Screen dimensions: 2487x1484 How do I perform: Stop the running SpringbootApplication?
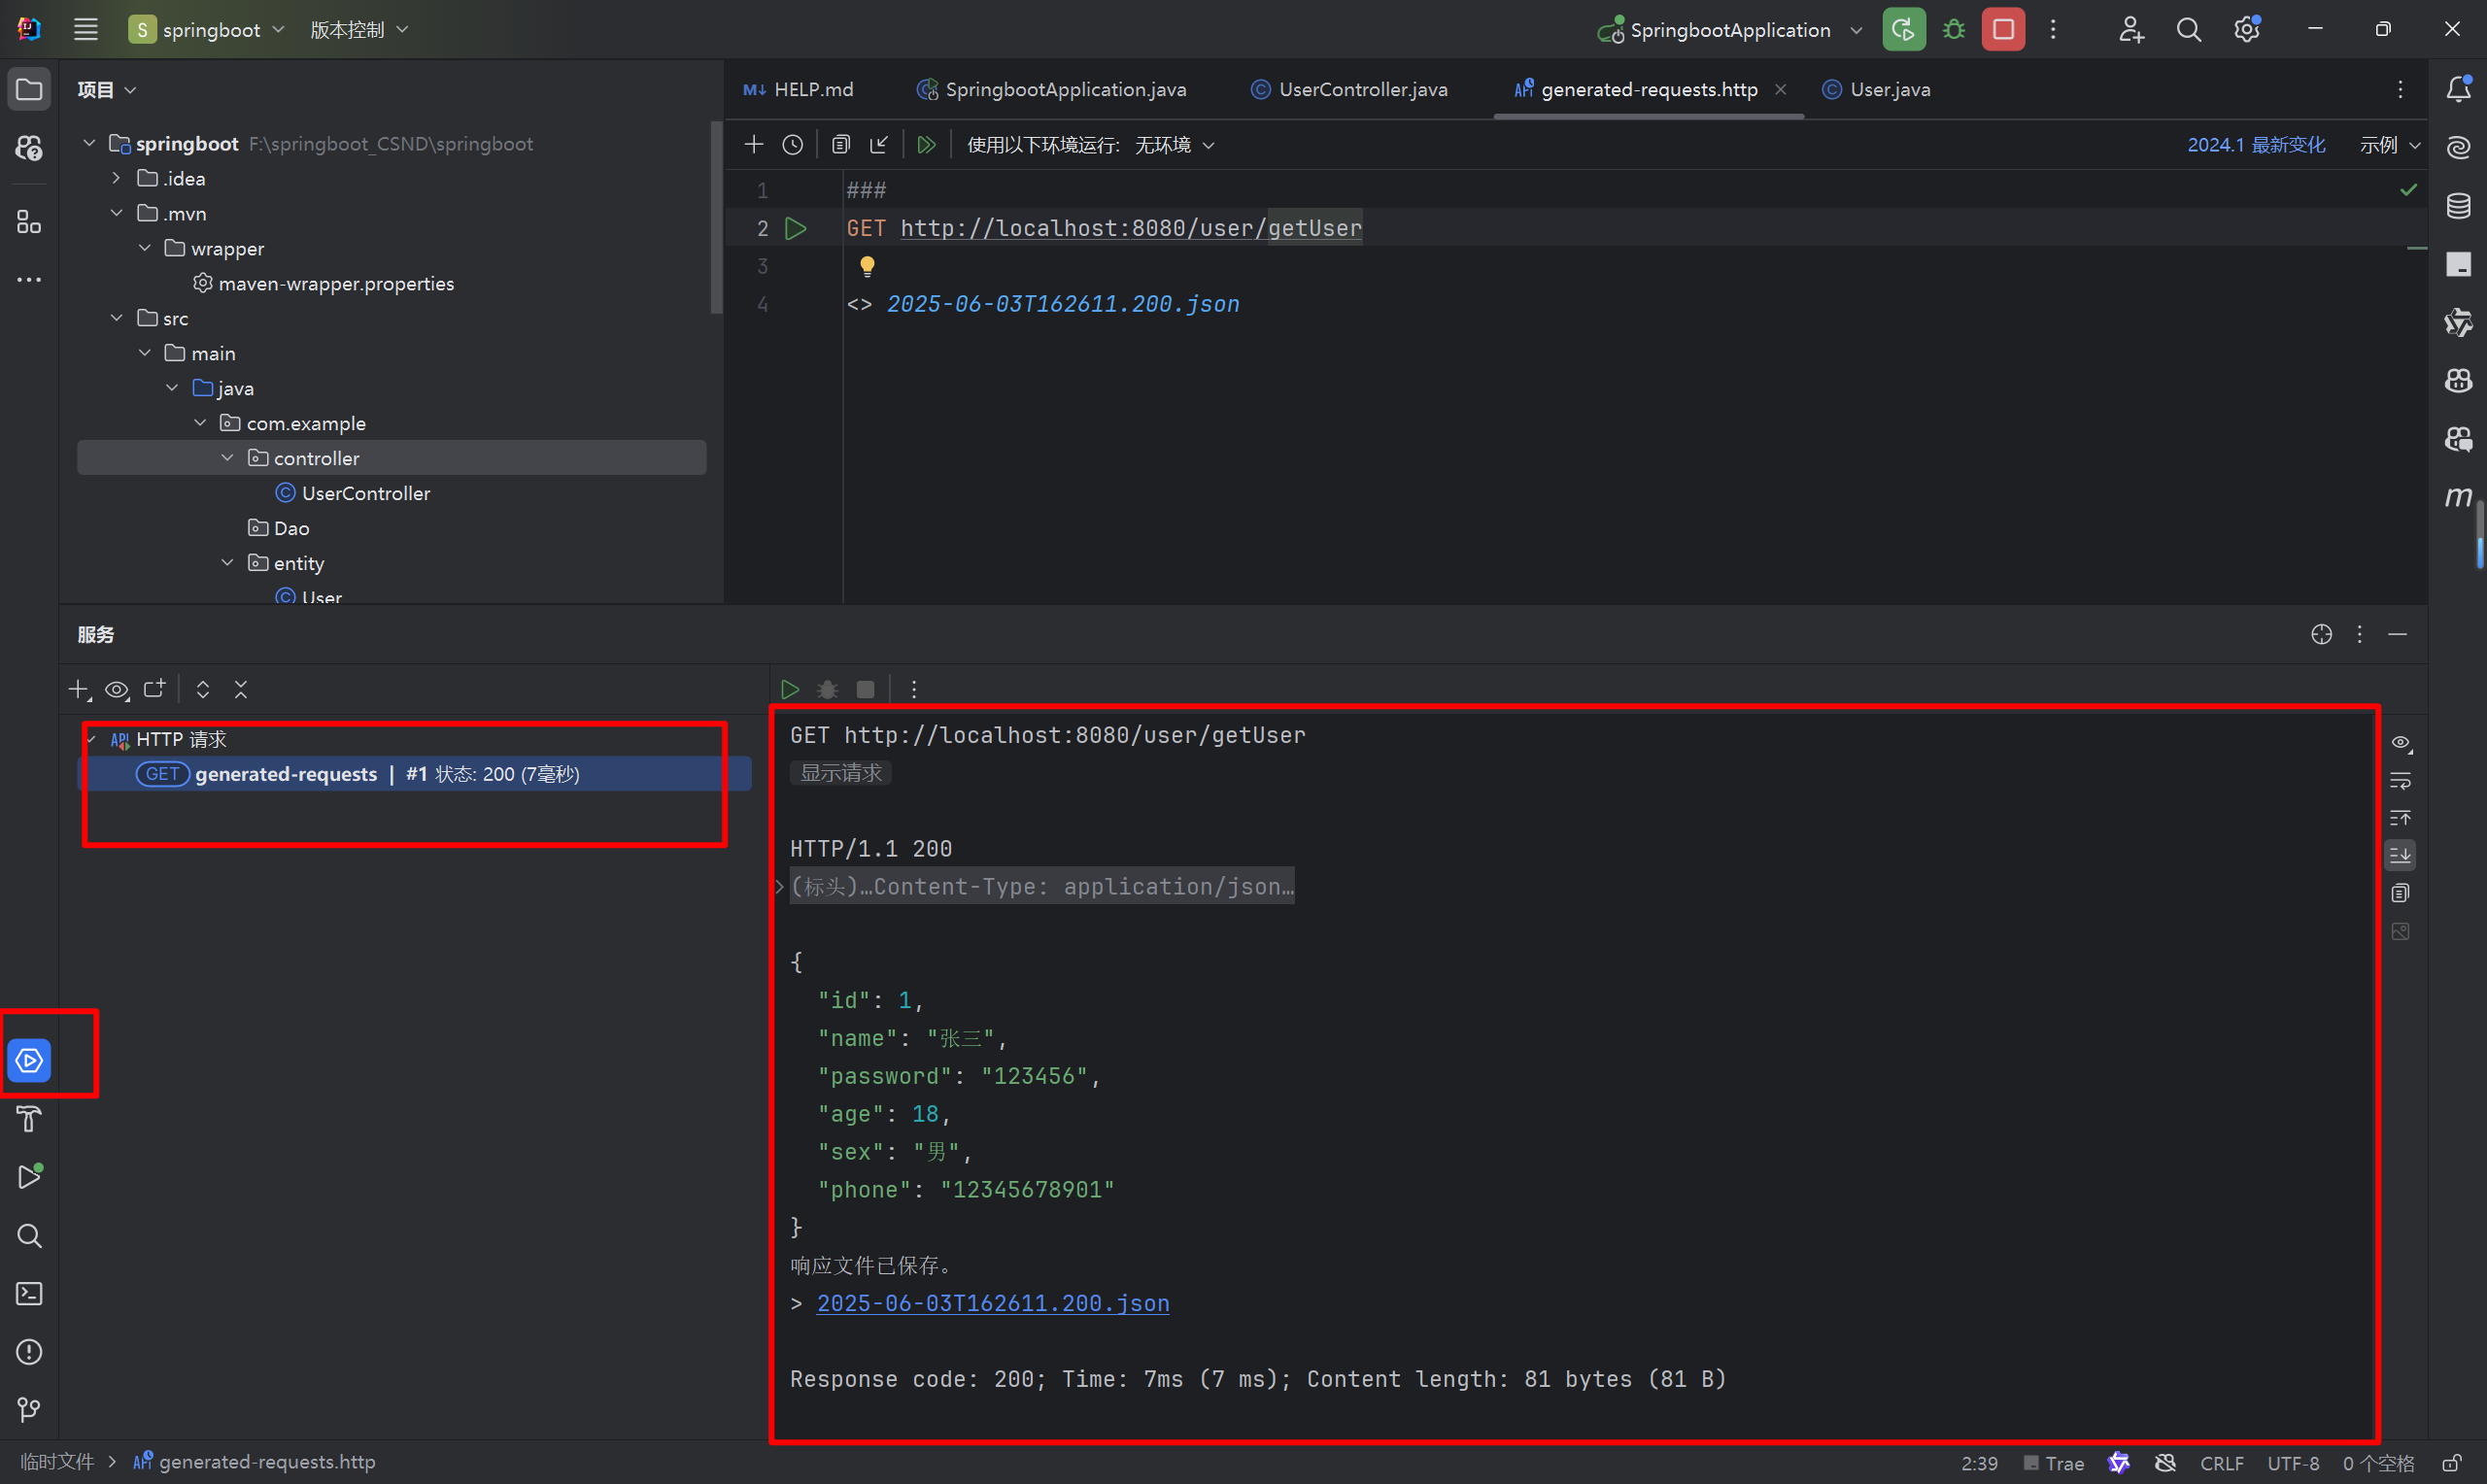click(2003, 30)
